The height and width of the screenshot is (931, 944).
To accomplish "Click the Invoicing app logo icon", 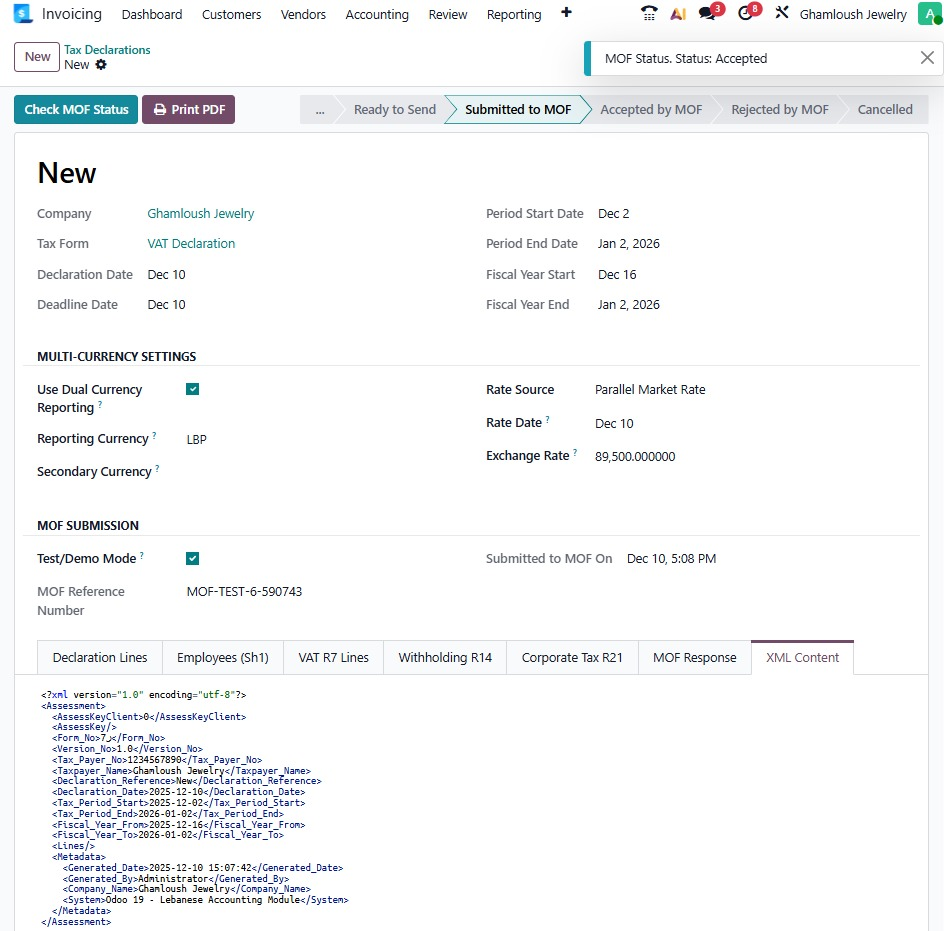I will tap(24, 14).
